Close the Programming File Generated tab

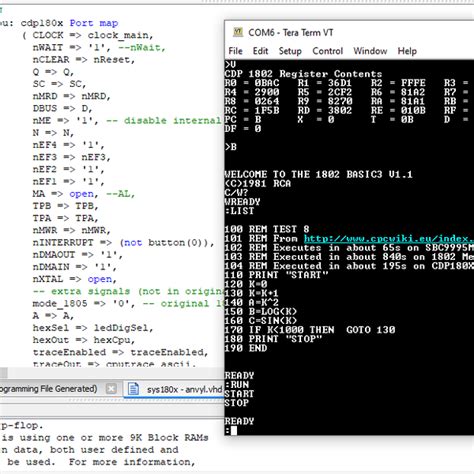point(111,389)
